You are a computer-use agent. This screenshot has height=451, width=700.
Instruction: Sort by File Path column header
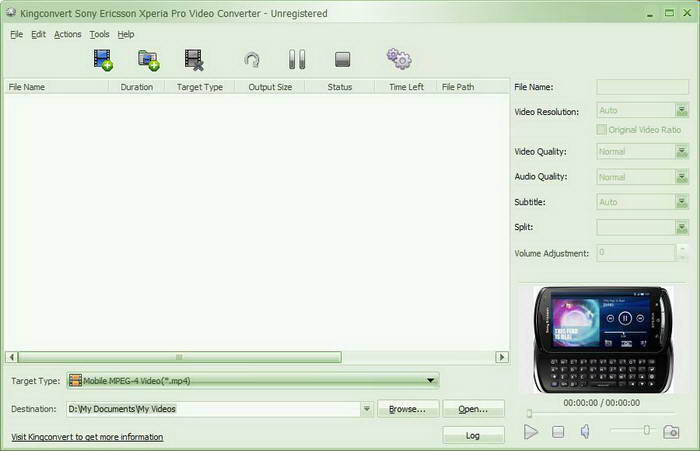(473, 87)
